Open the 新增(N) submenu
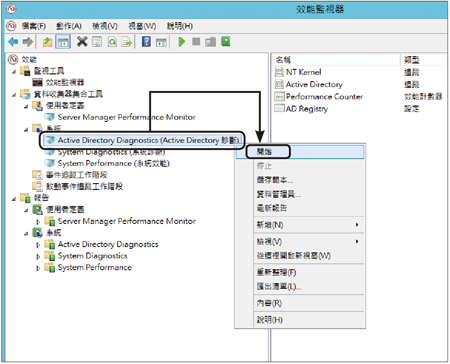Image resolution: width=450 pixels, height=364 pixels. [x=300, y=225]
